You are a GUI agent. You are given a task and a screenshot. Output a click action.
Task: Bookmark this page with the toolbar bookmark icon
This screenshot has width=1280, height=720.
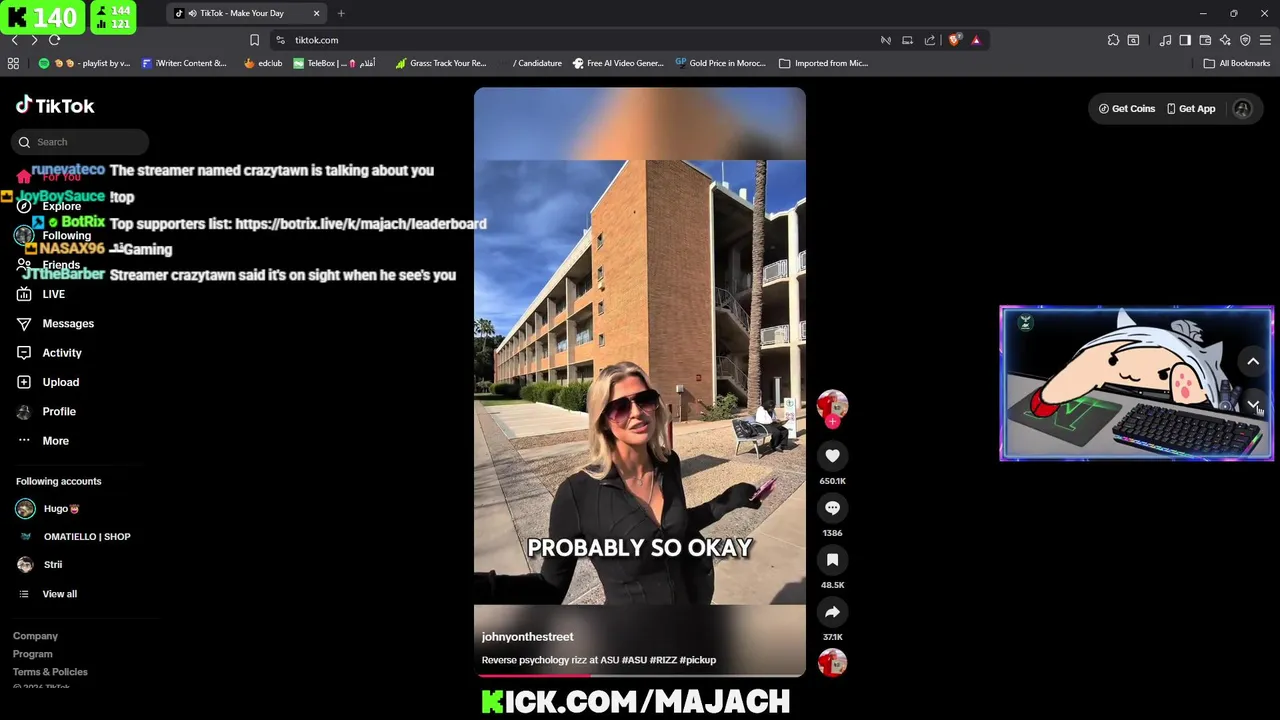point(254,40)
